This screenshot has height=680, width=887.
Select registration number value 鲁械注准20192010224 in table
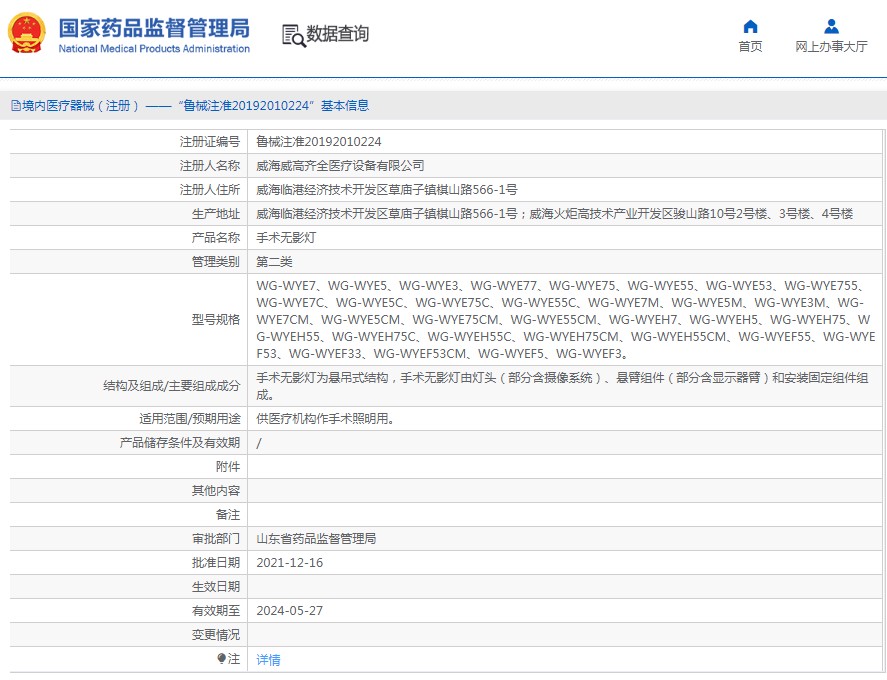click(318, 141)
